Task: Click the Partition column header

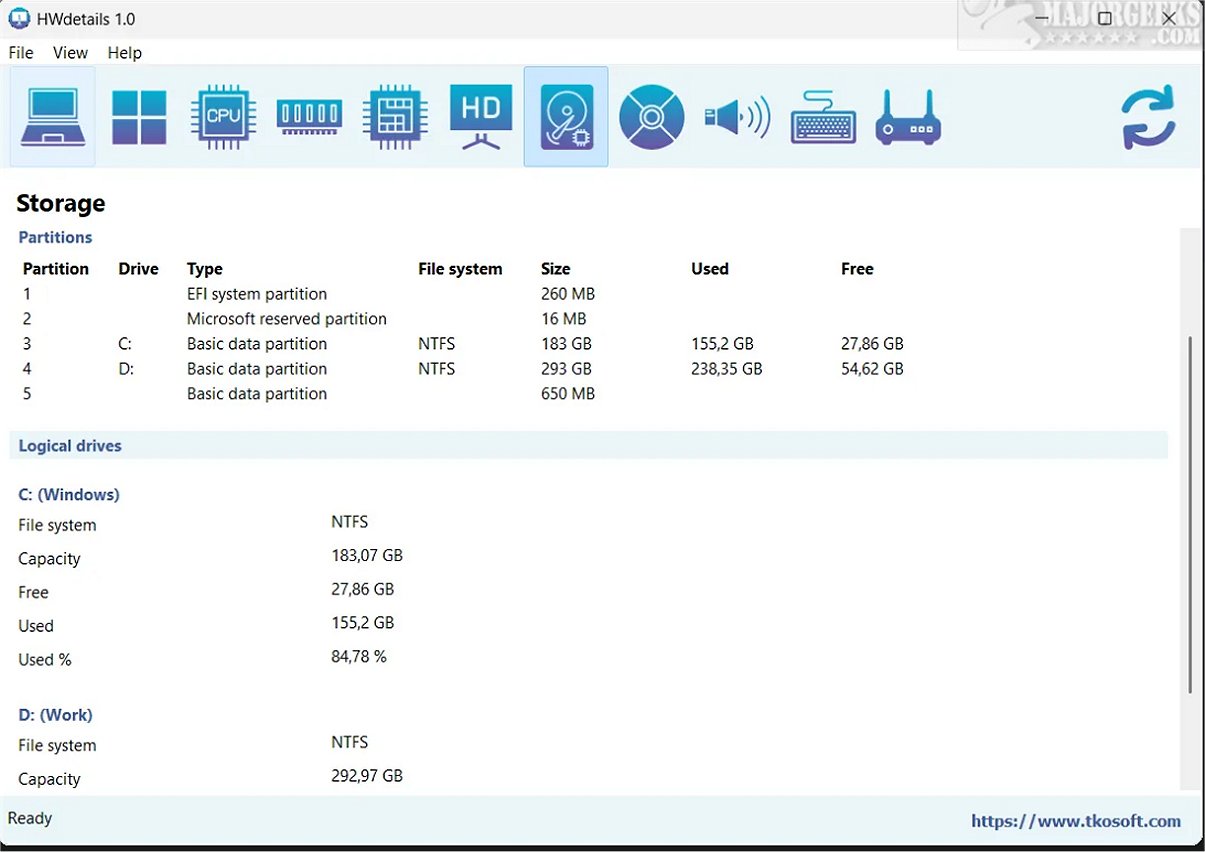Action: pos(56,269)
